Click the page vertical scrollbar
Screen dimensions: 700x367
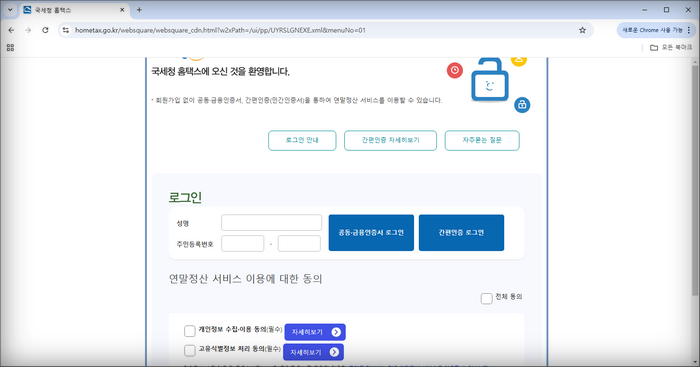pos(695,180)
